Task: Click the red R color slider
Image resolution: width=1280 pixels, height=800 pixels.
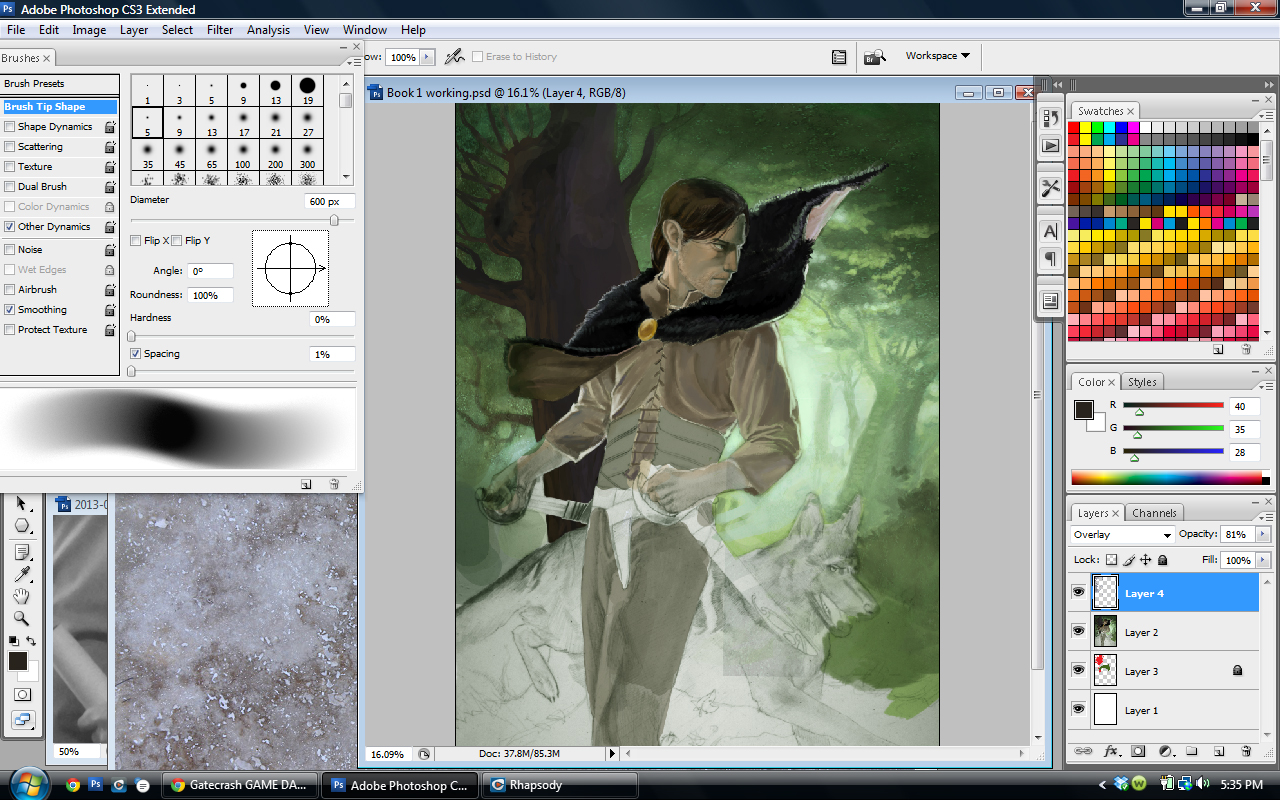Action: [x=1173, y=406]
